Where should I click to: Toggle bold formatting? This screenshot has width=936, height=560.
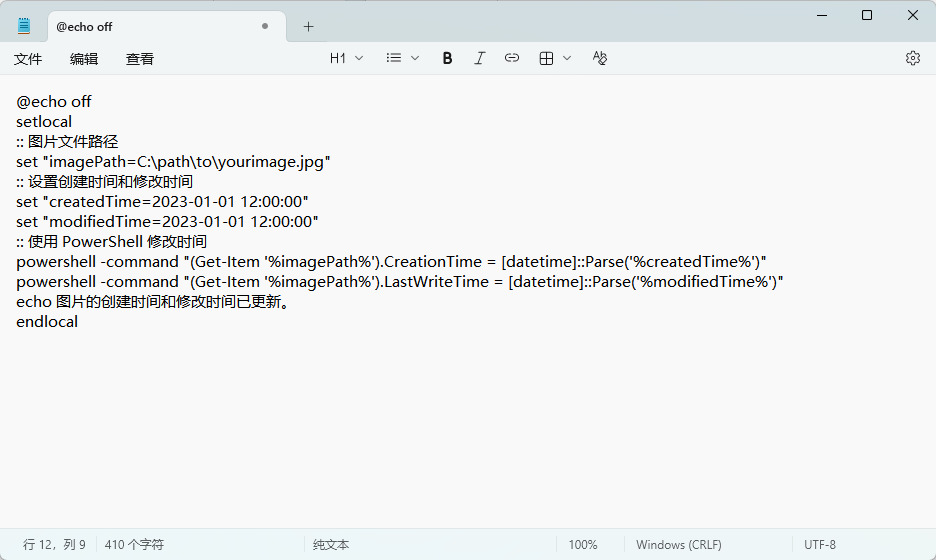[447, 58]
